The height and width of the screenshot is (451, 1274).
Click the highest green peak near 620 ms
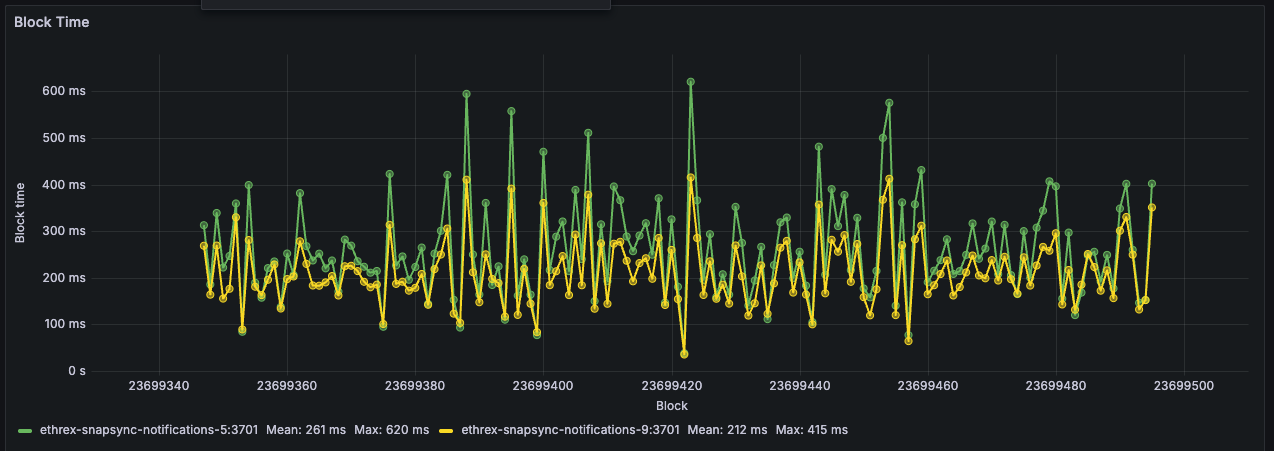(x=690, y=82)
